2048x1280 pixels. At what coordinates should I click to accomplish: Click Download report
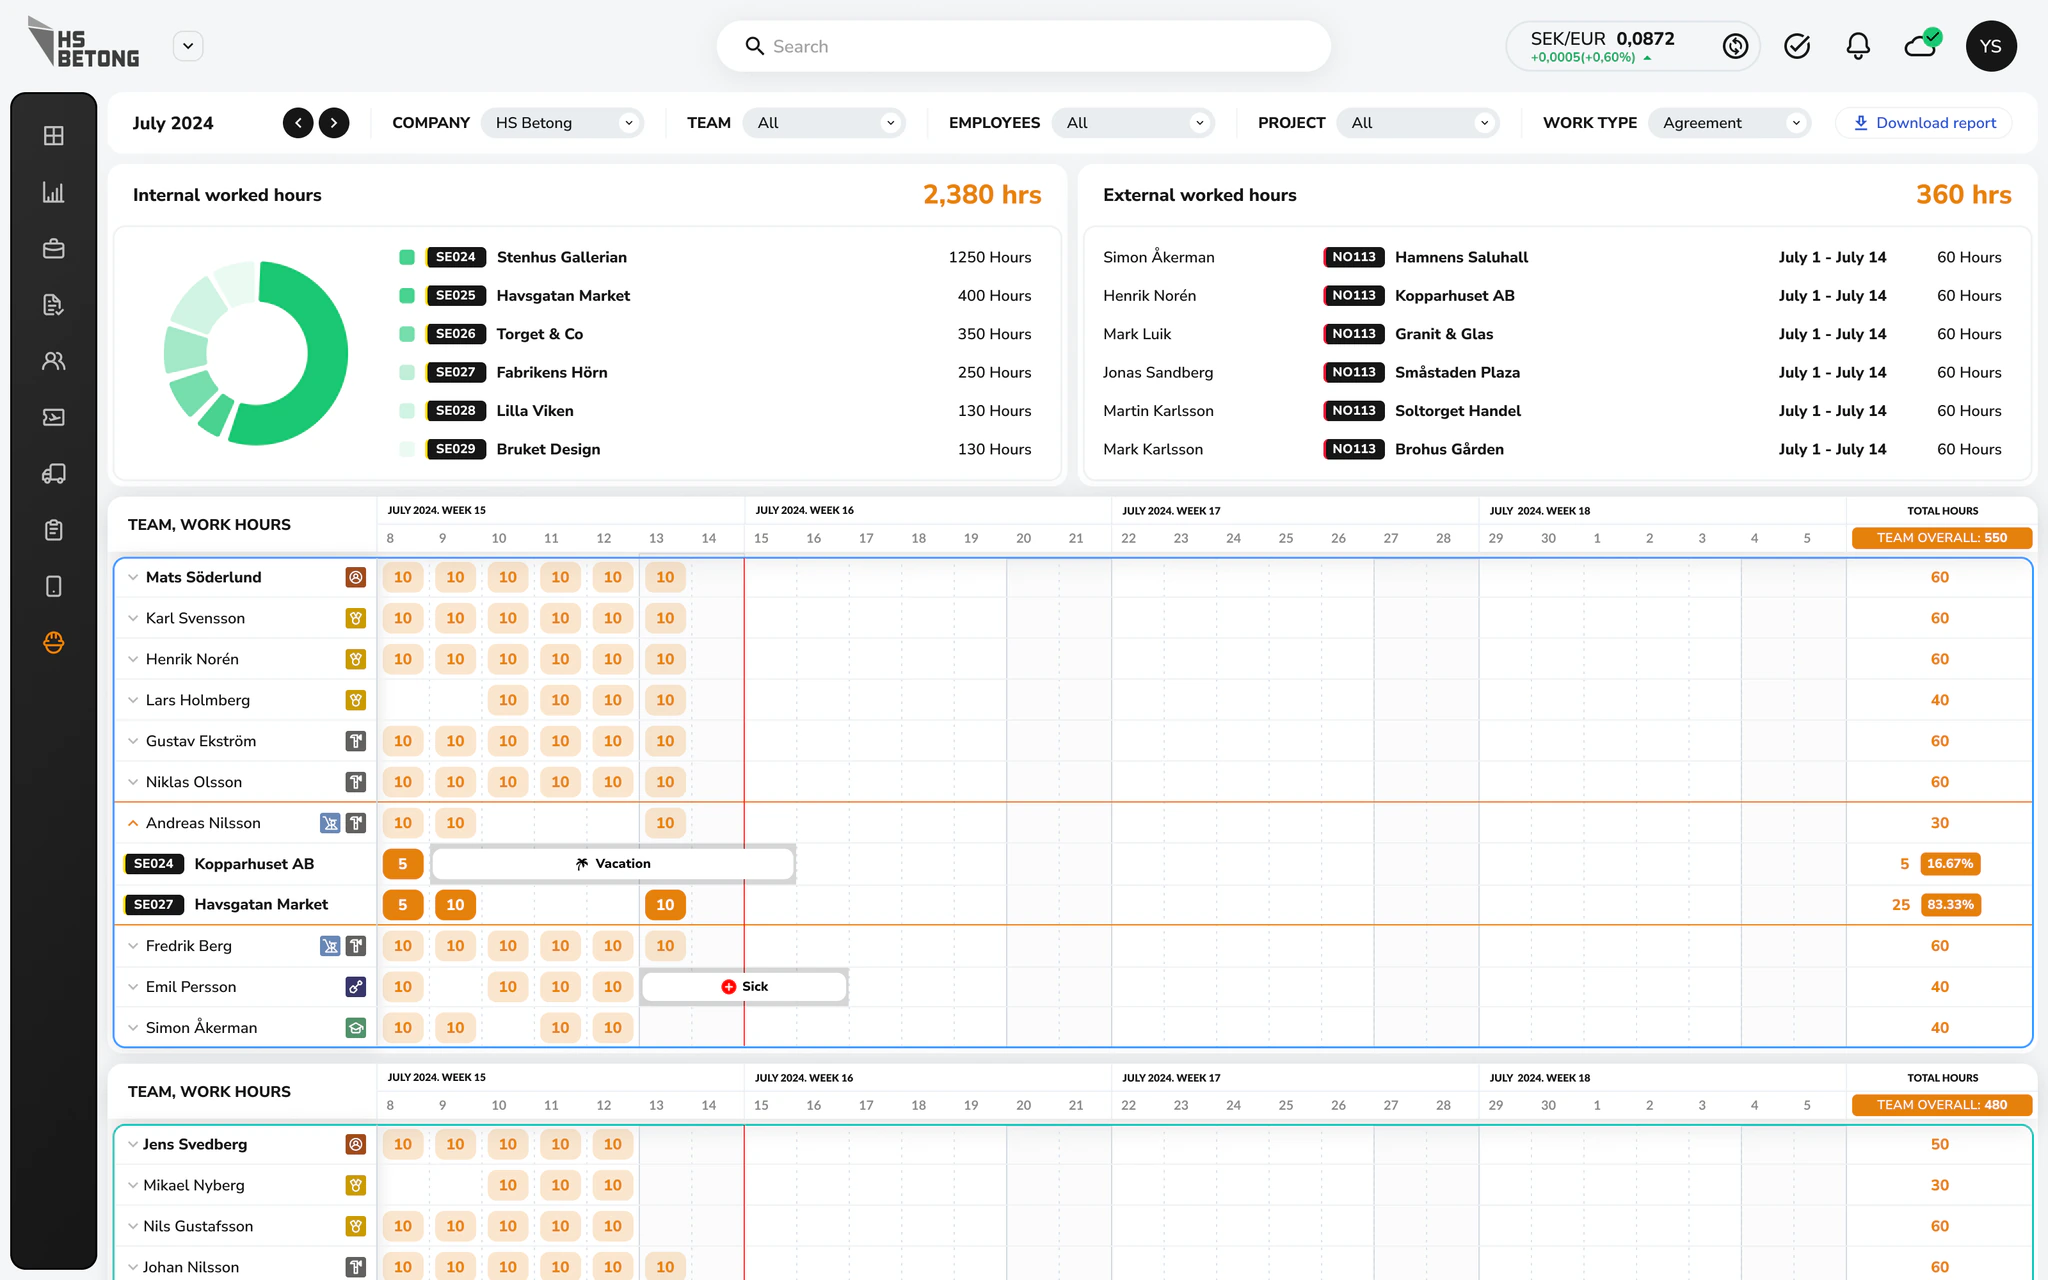pos(1924,123)
